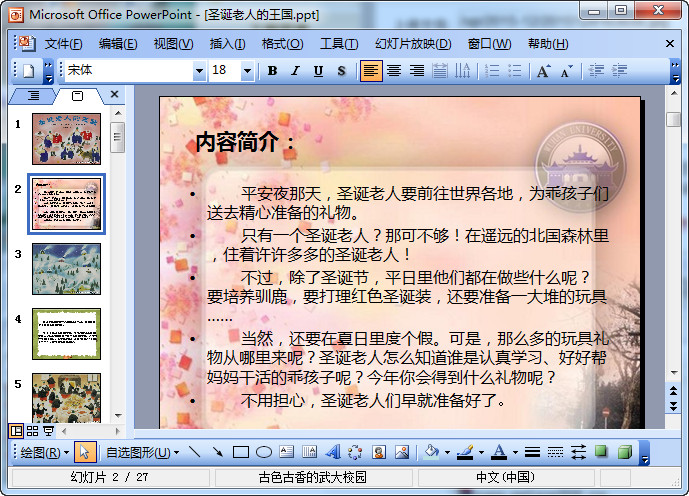The height and width of the screenshot is (496, 689).
Task: Insert a horizontal Text Box
Action: (x=286, y=452)
